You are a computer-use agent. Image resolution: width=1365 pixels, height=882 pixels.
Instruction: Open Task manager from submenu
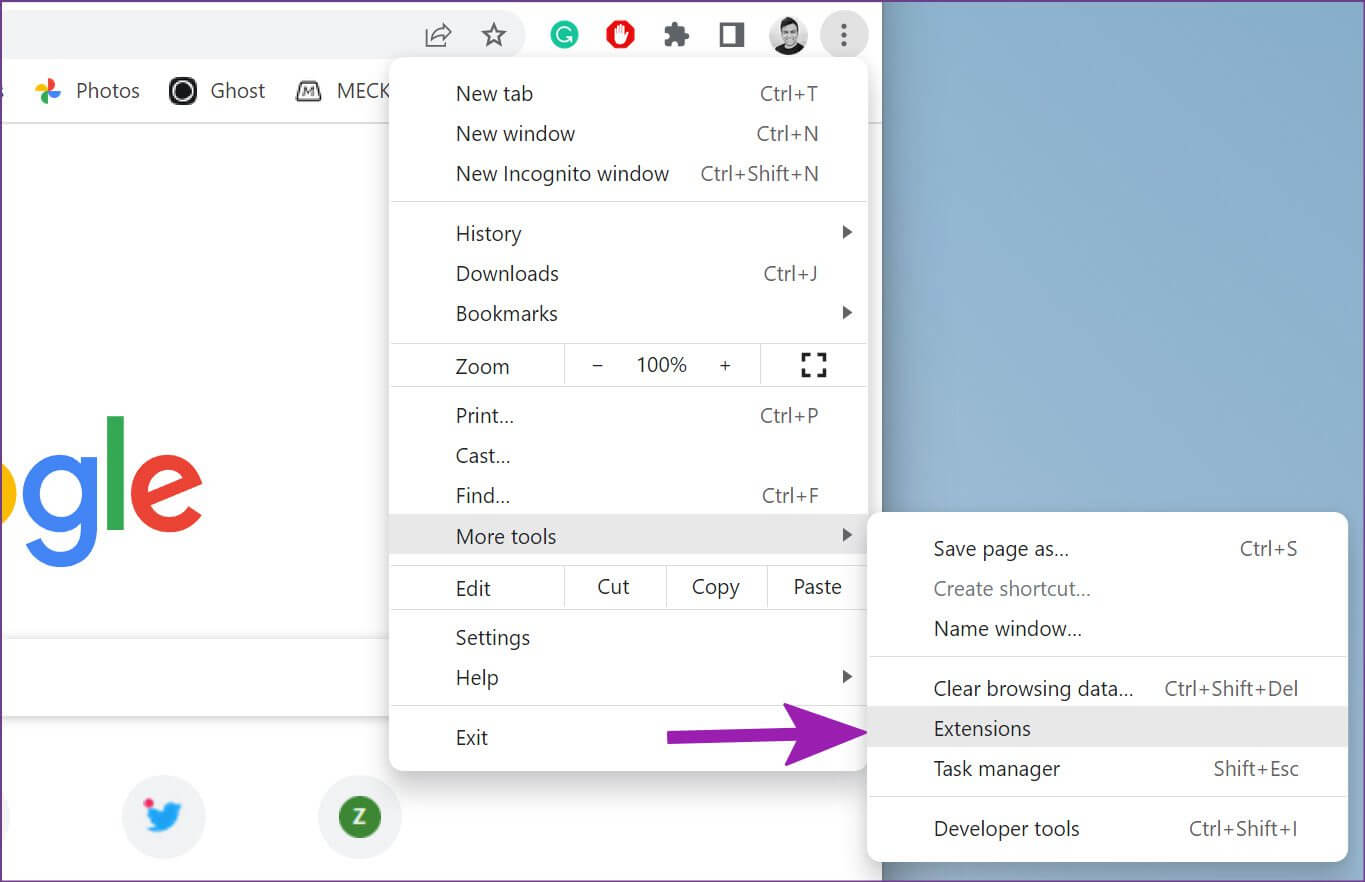coord(1107,768)
